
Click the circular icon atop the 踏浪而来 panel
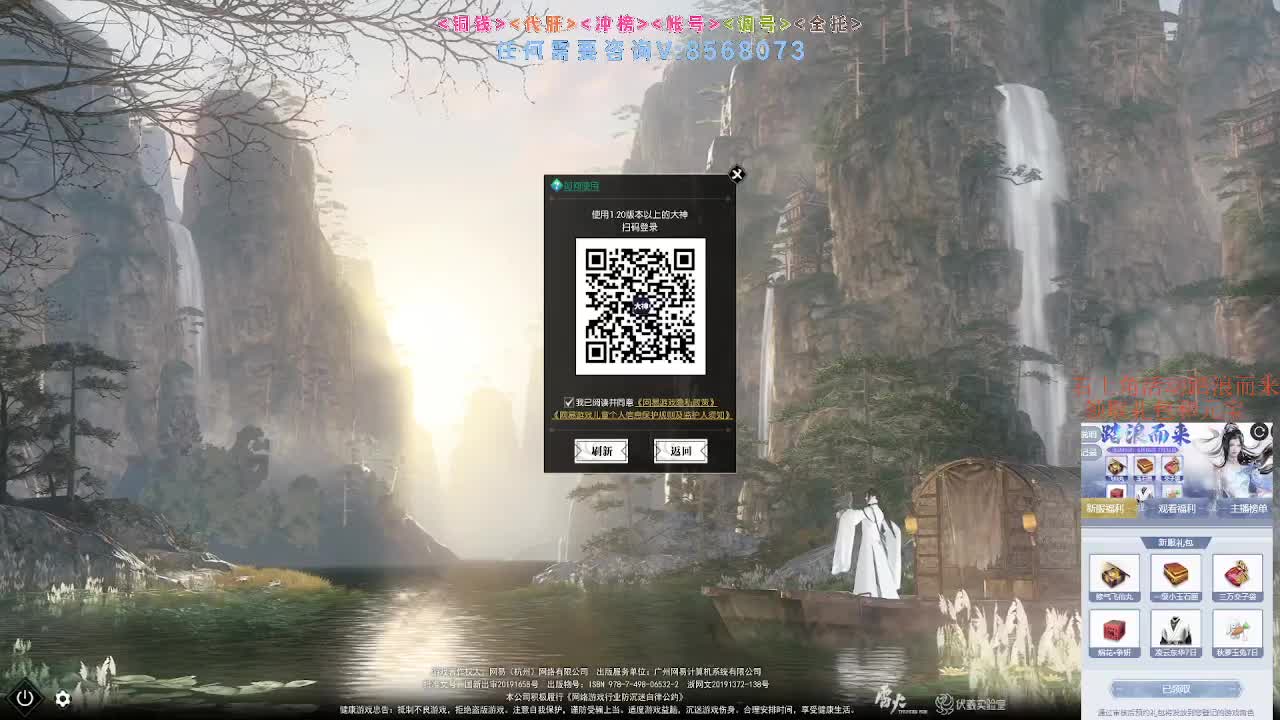coord(1259,430)
